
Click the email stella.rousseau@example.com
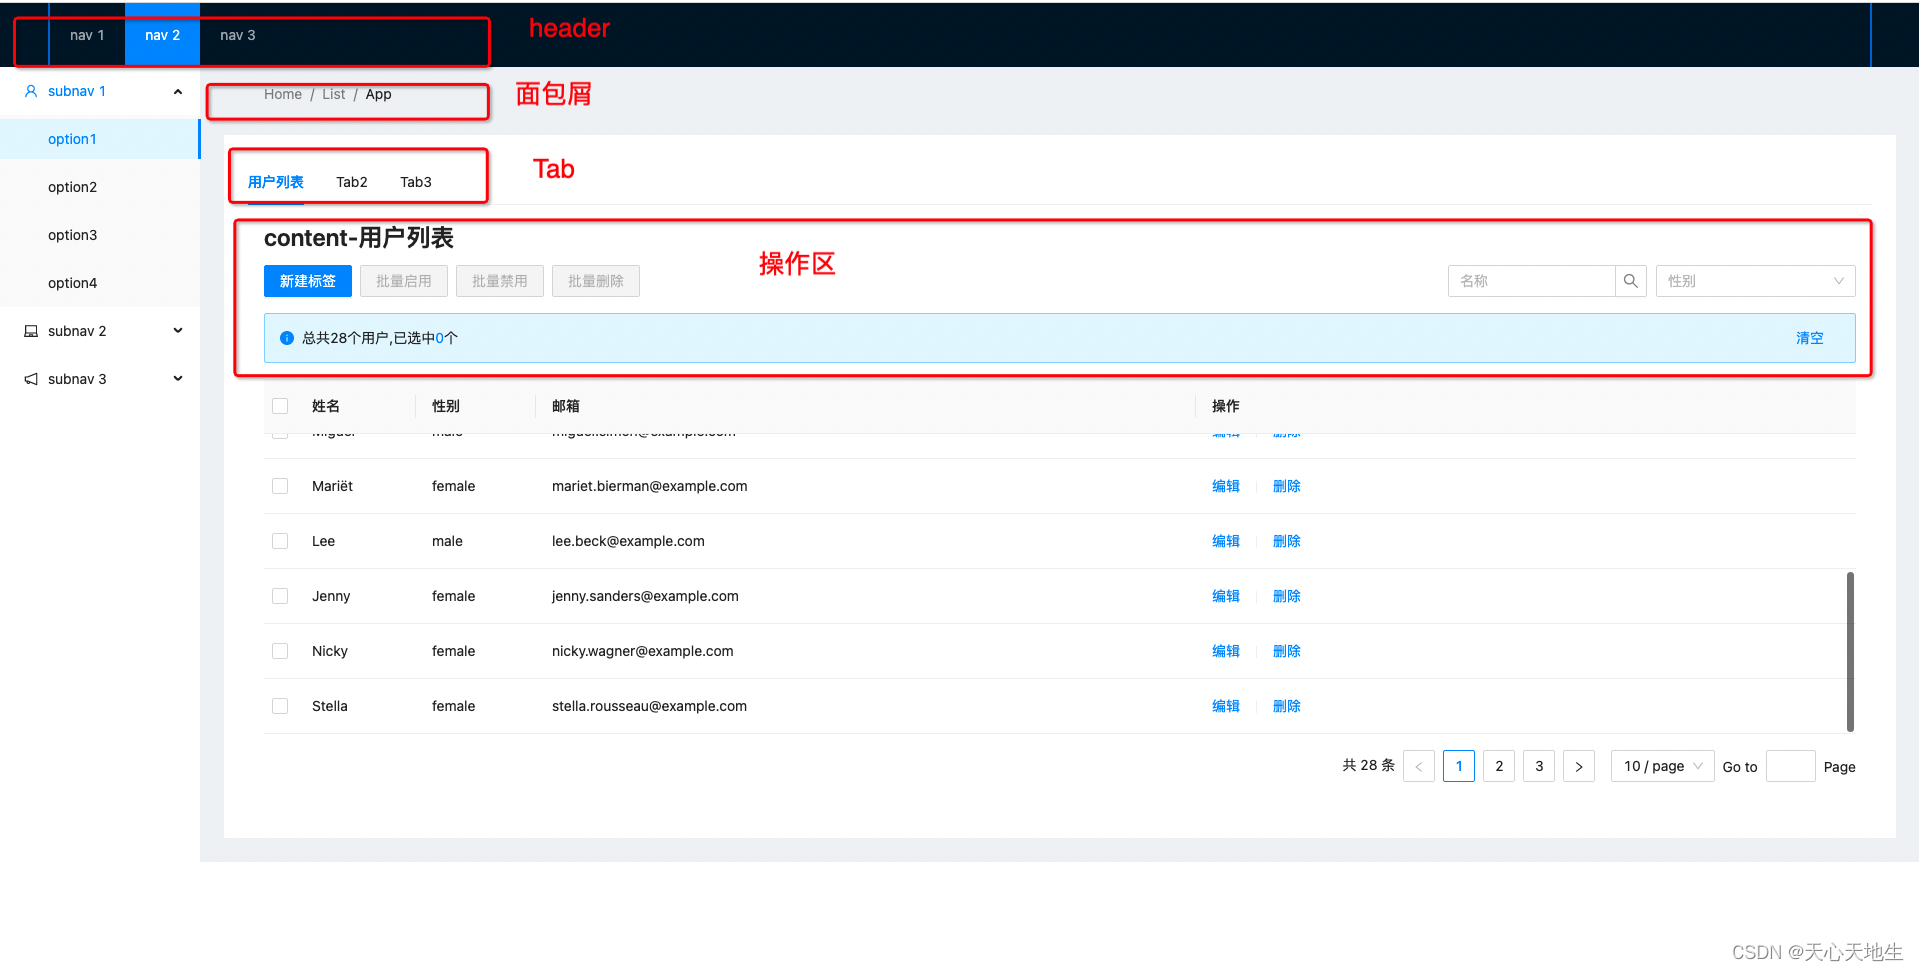pyautogui.click(x=649, y=706)
